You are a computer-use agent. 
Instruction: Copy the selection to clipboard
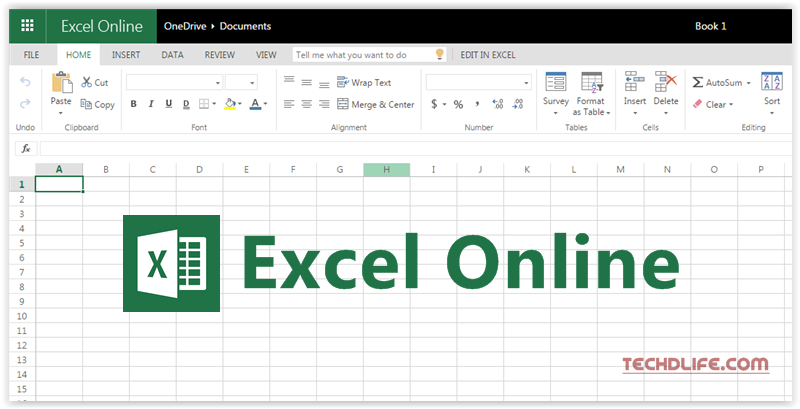point(97,105)
